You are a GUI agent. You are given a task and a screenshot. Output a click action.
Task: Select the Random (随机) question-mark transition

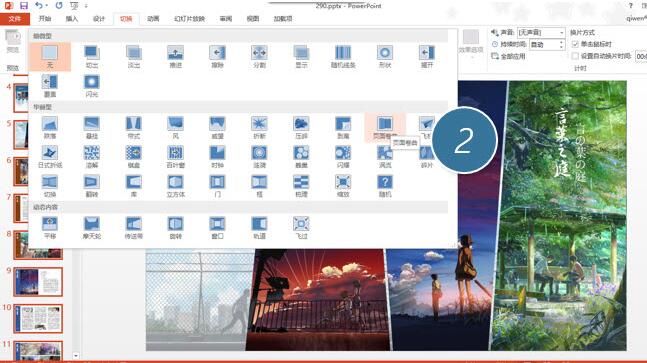(x=385, y=186)
